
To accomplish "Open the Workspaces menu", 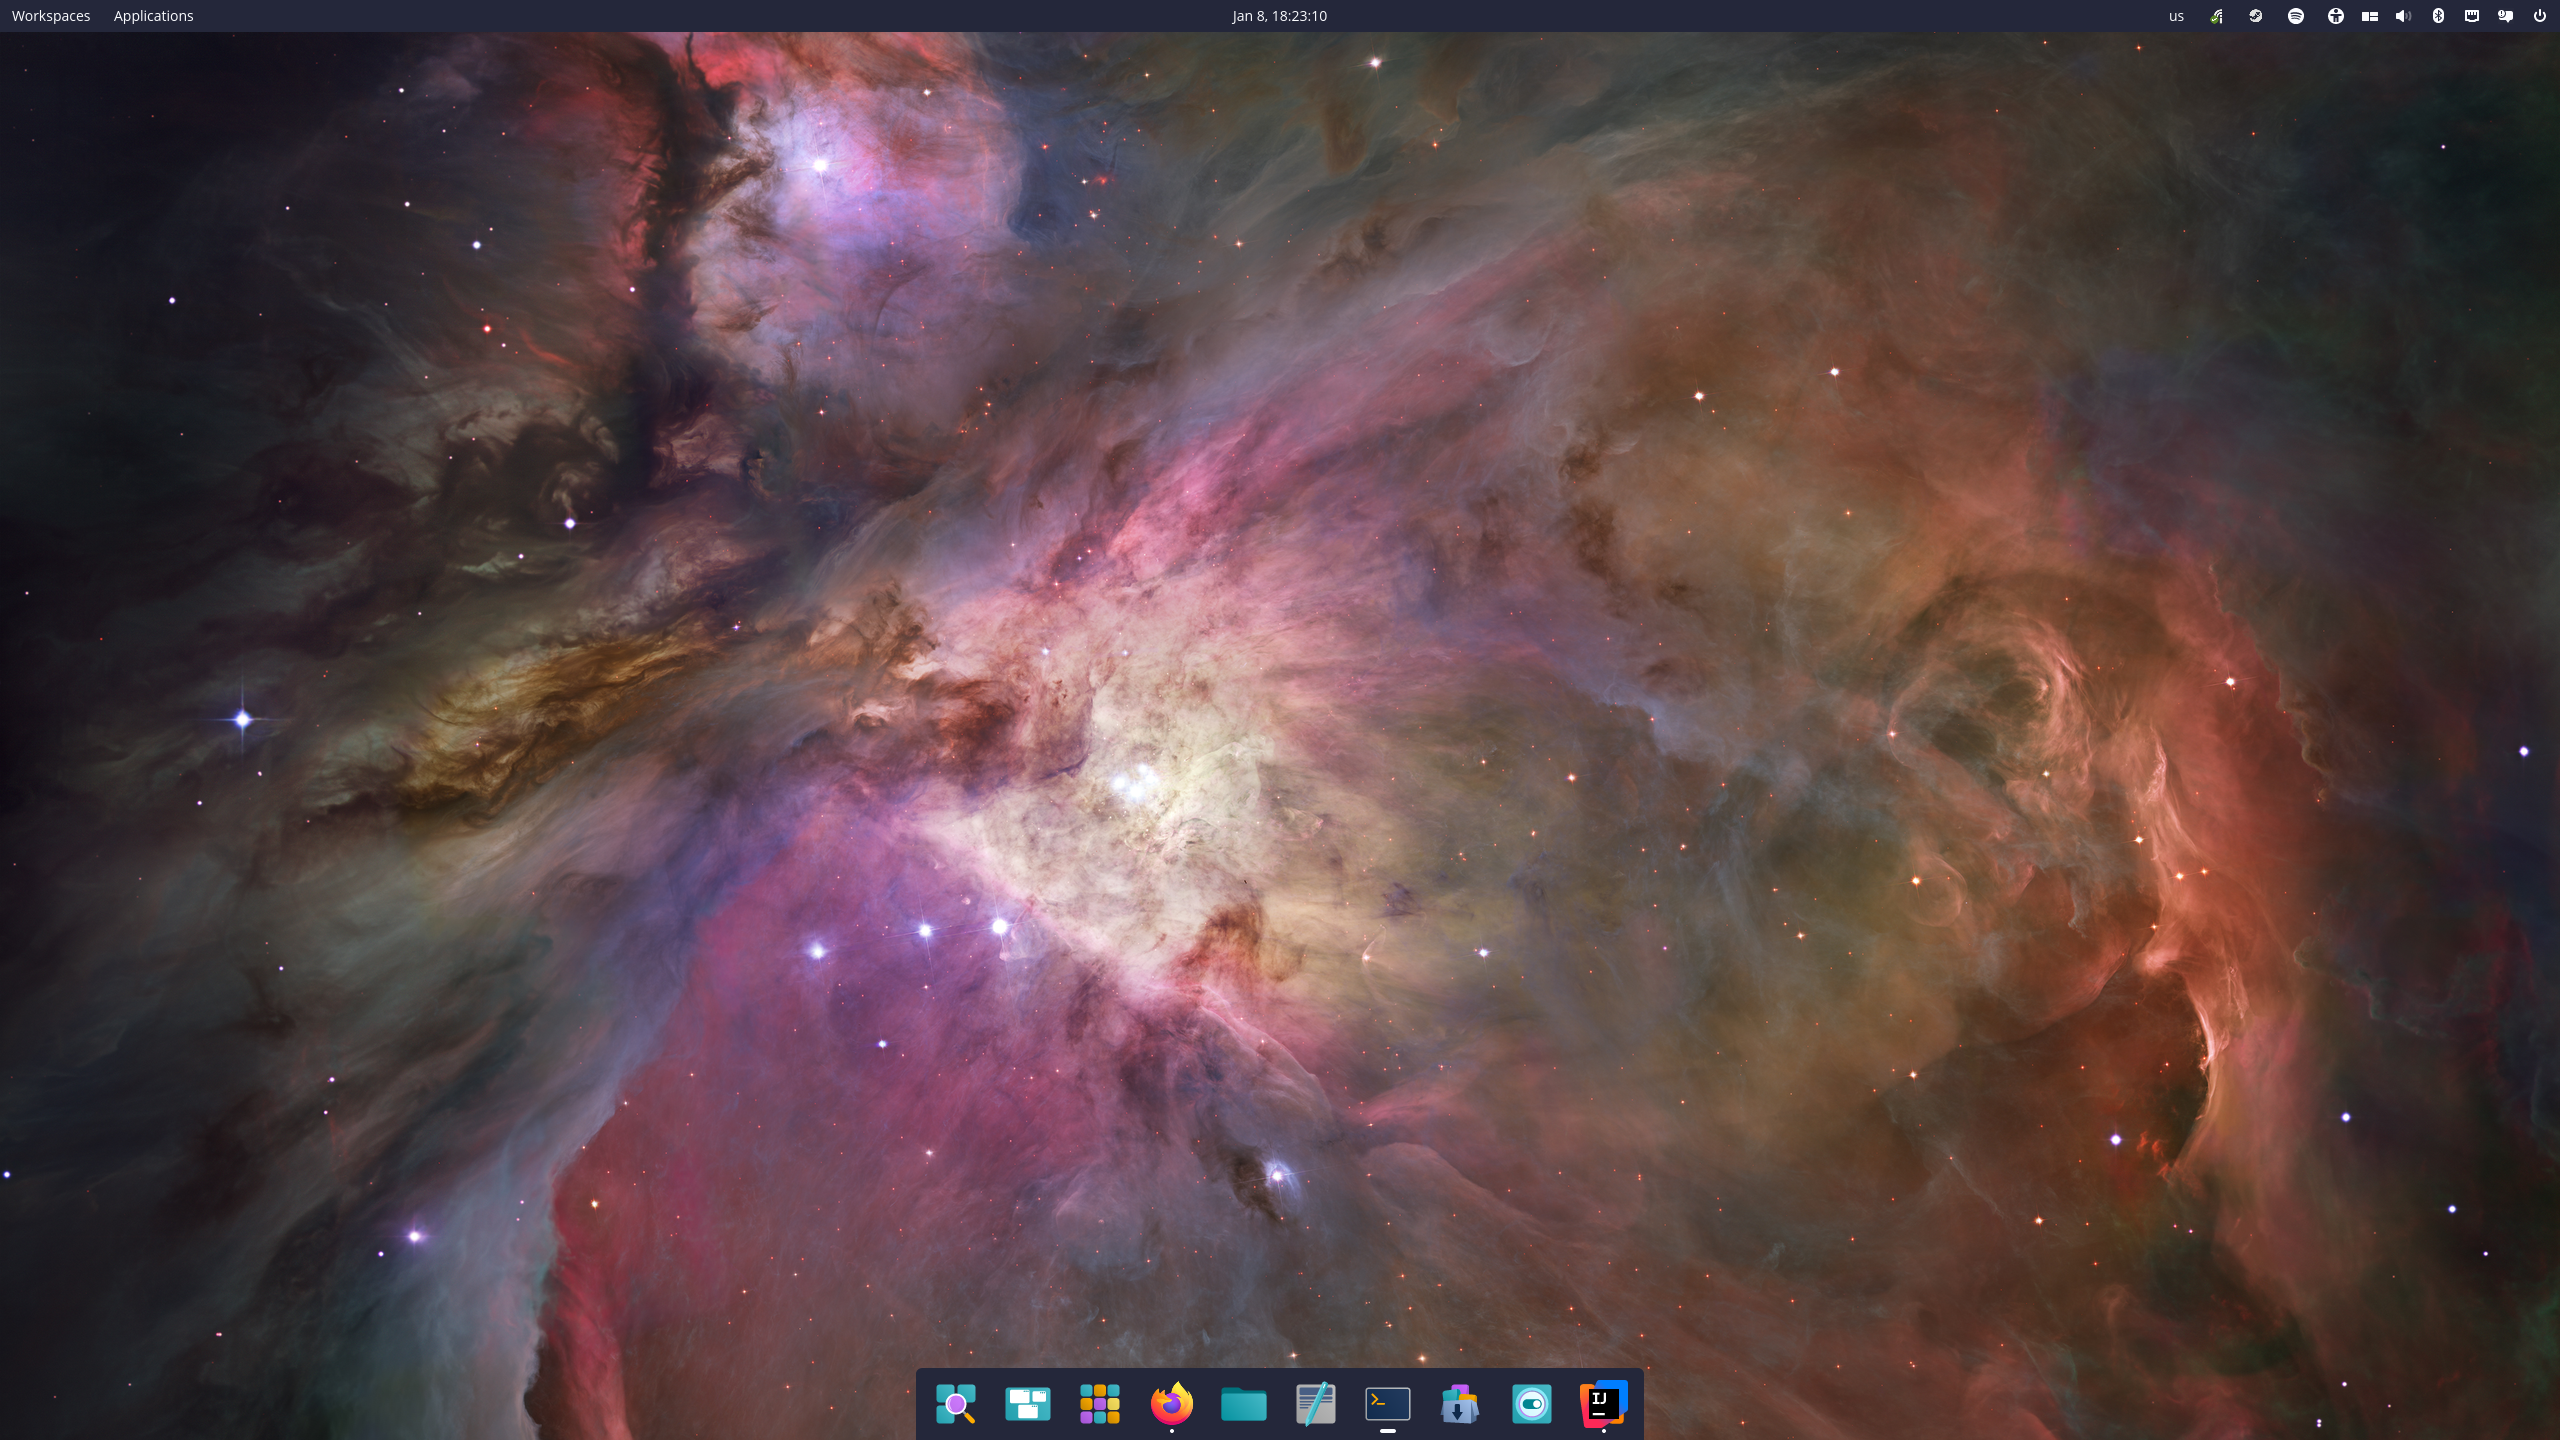I will click(50, 15).
